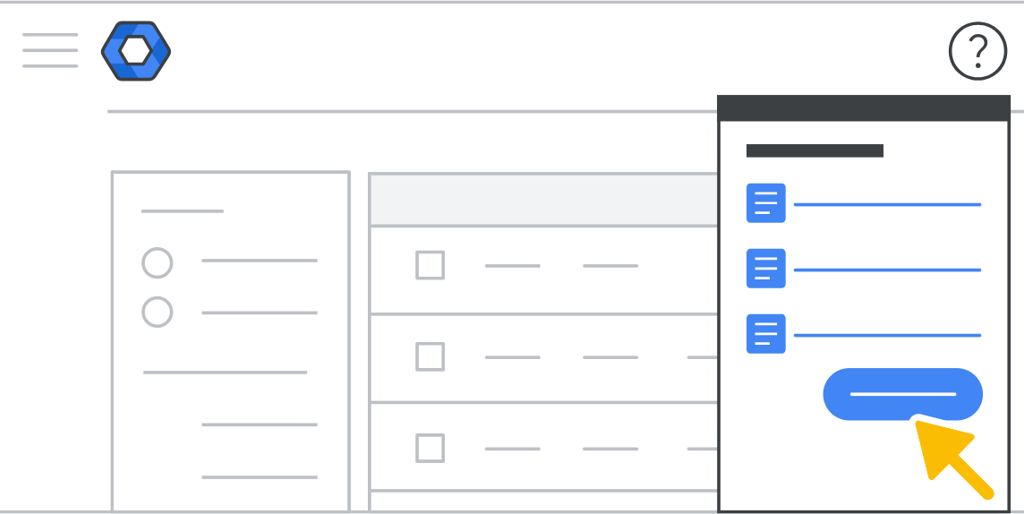1024x514 pixels.
Task: Click the first blue document icon
Action: click(x=766, y=203)
